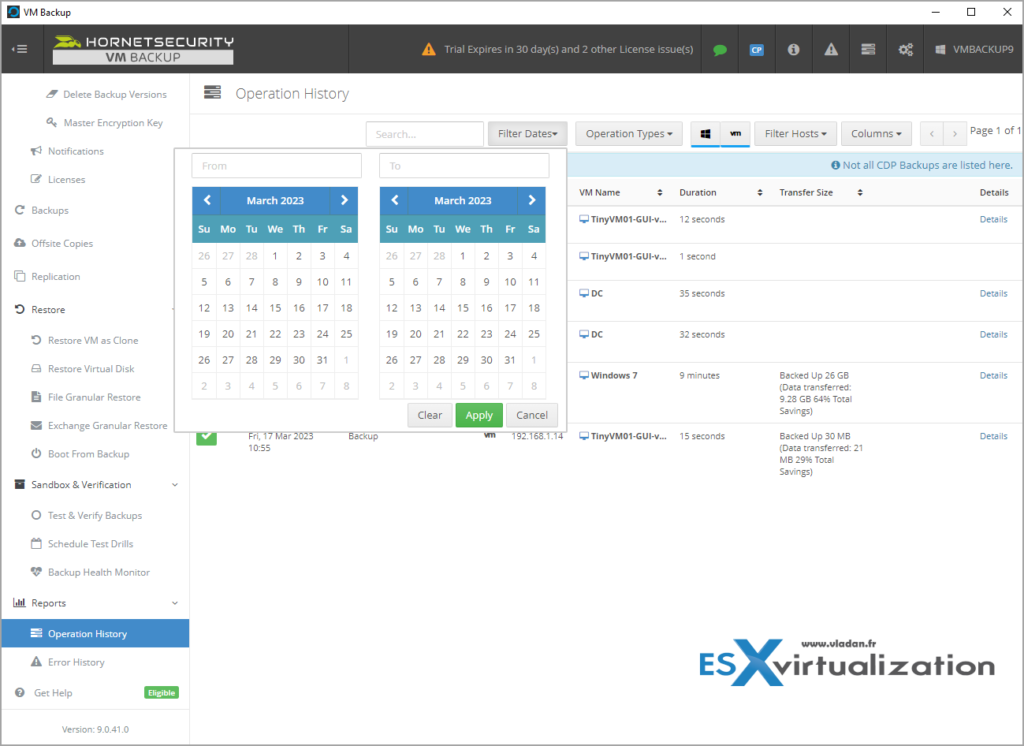Open the log list icon in top toolbar
Screen dimensions: 1024x746
(867, 48)
